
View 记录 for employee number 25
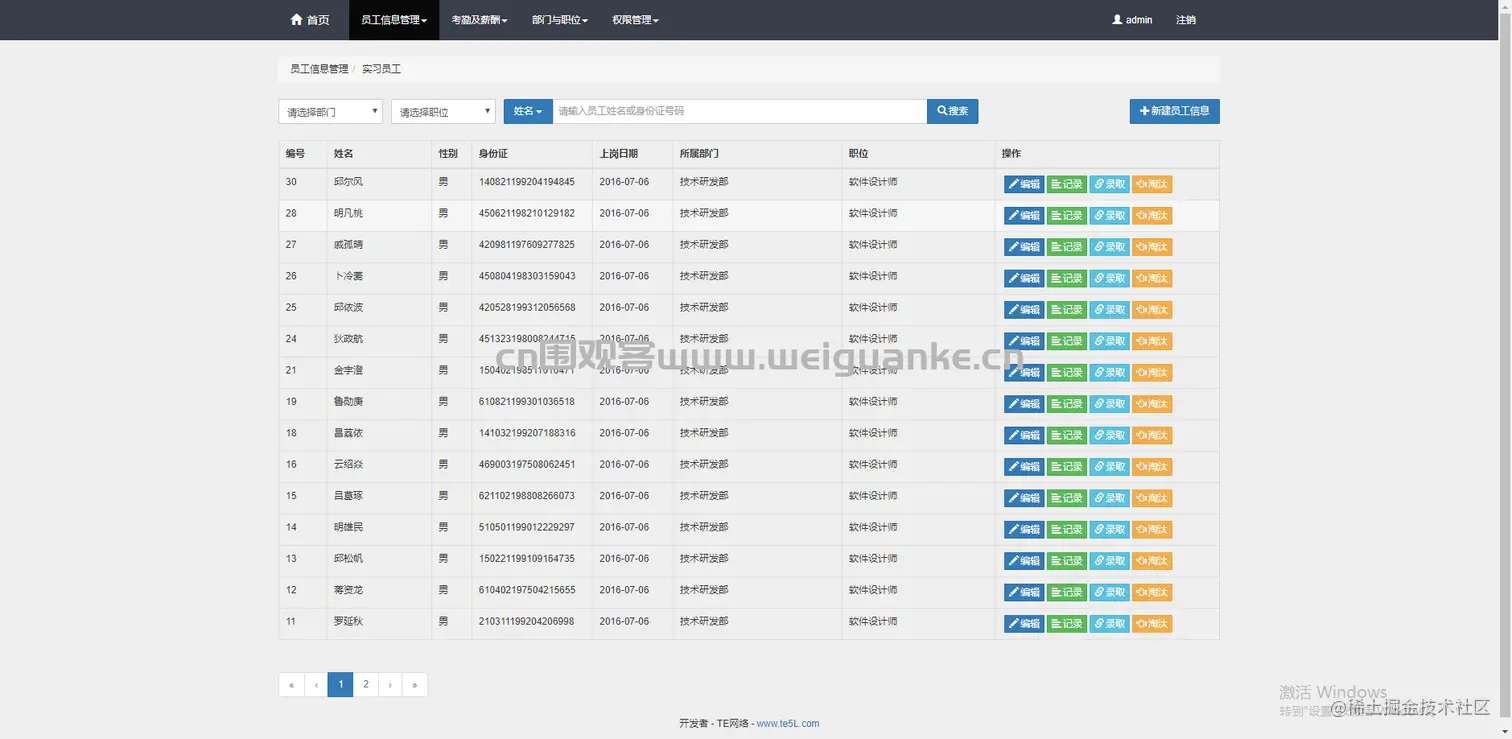[x=1067, y=310]
